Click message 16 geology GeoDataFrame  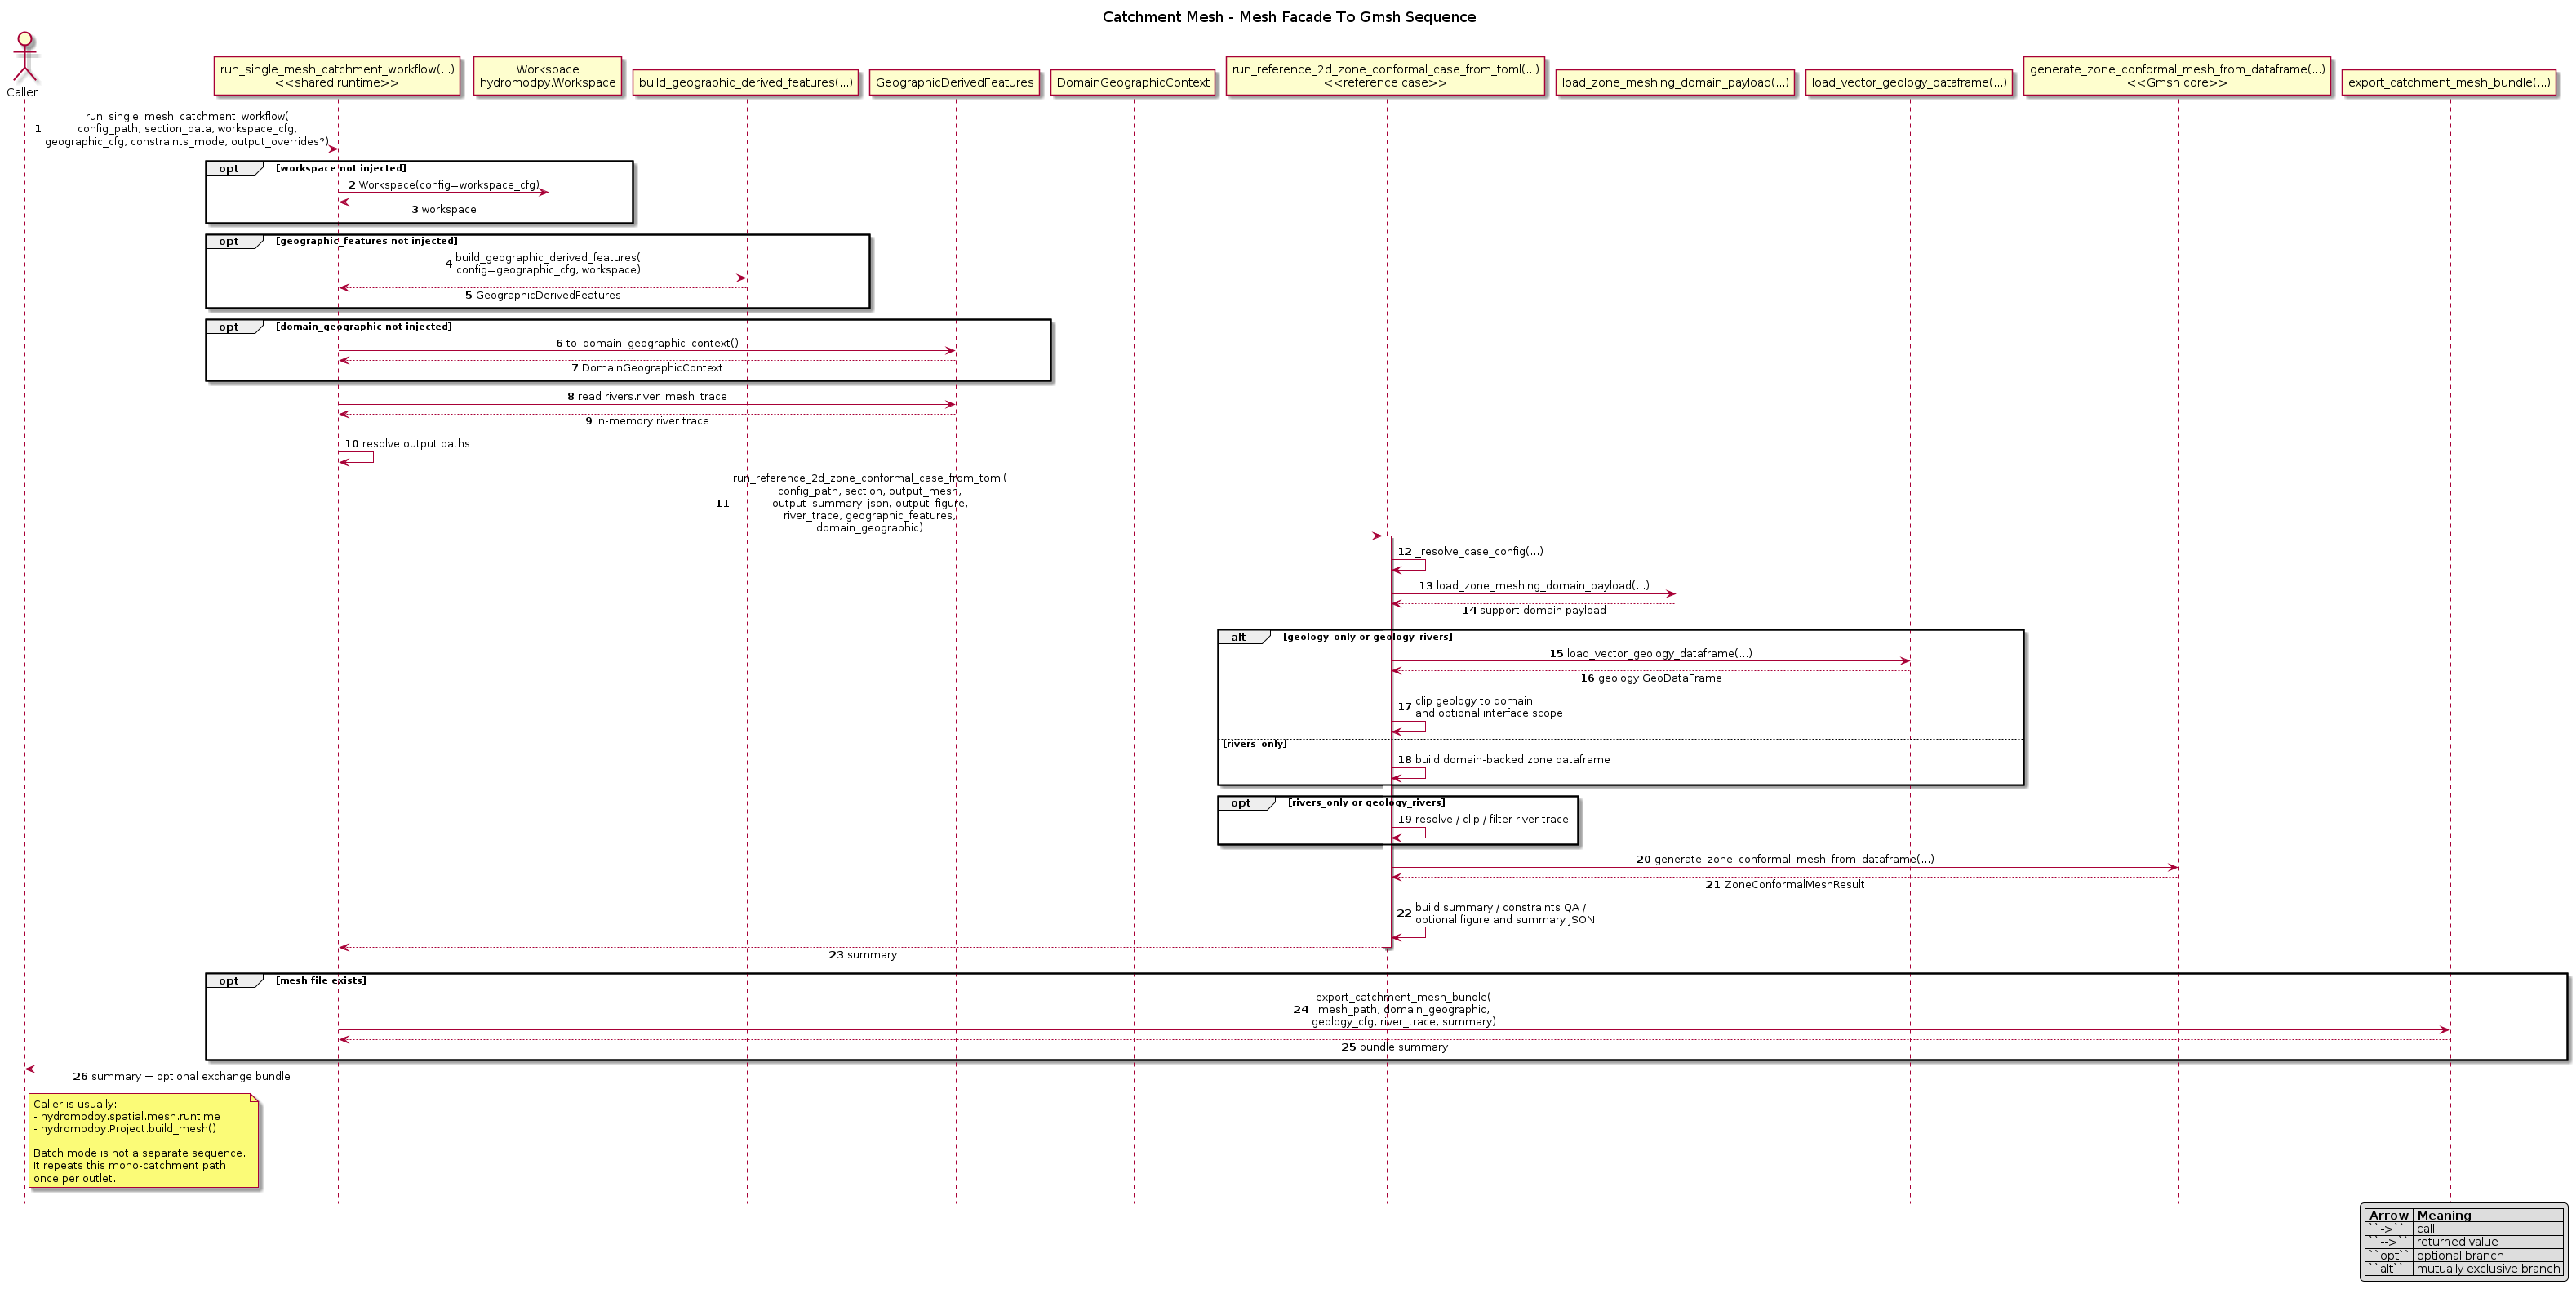click(1651, 679)
